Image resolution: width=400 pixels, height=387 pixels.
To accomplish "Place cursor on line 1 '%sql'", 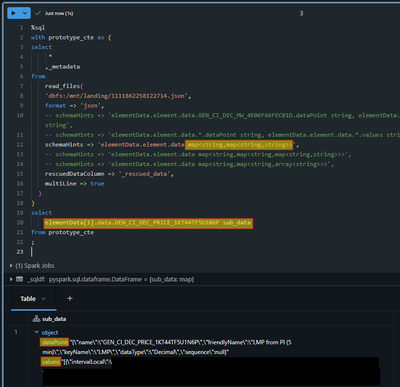I will 38,28.
